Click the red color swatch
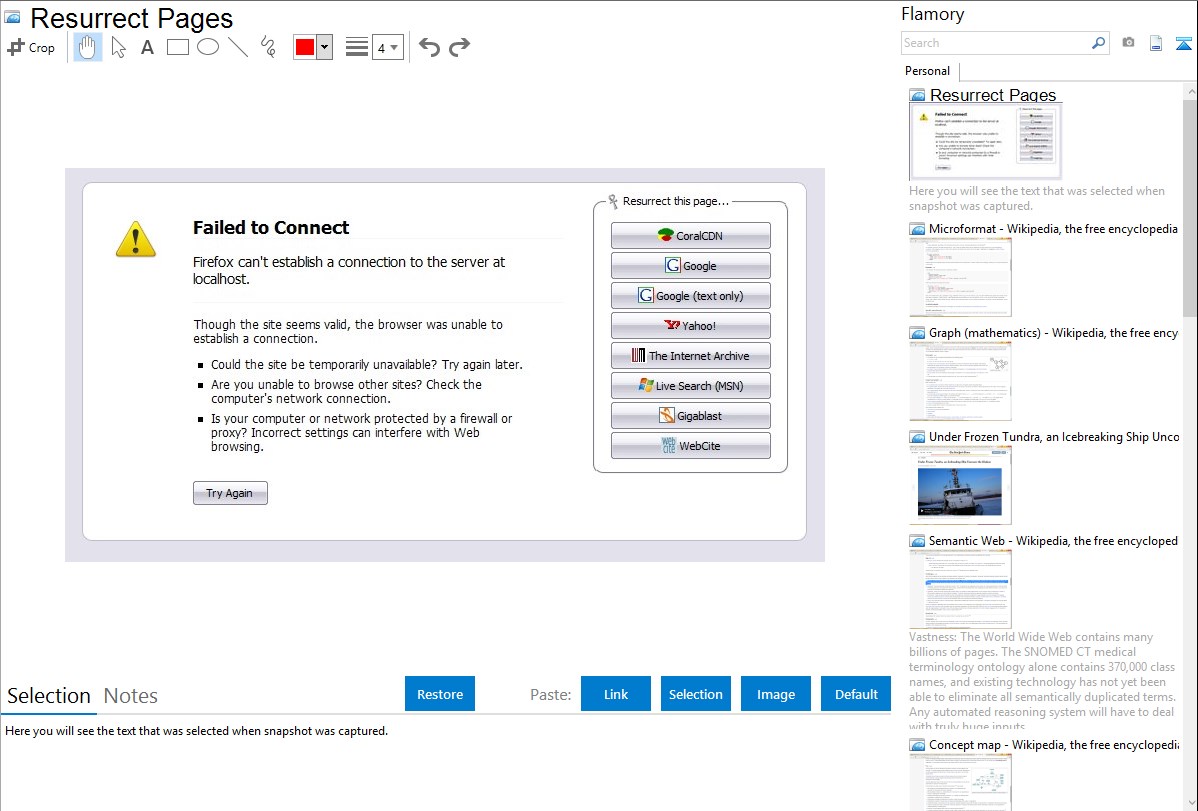 pos(305,47)
